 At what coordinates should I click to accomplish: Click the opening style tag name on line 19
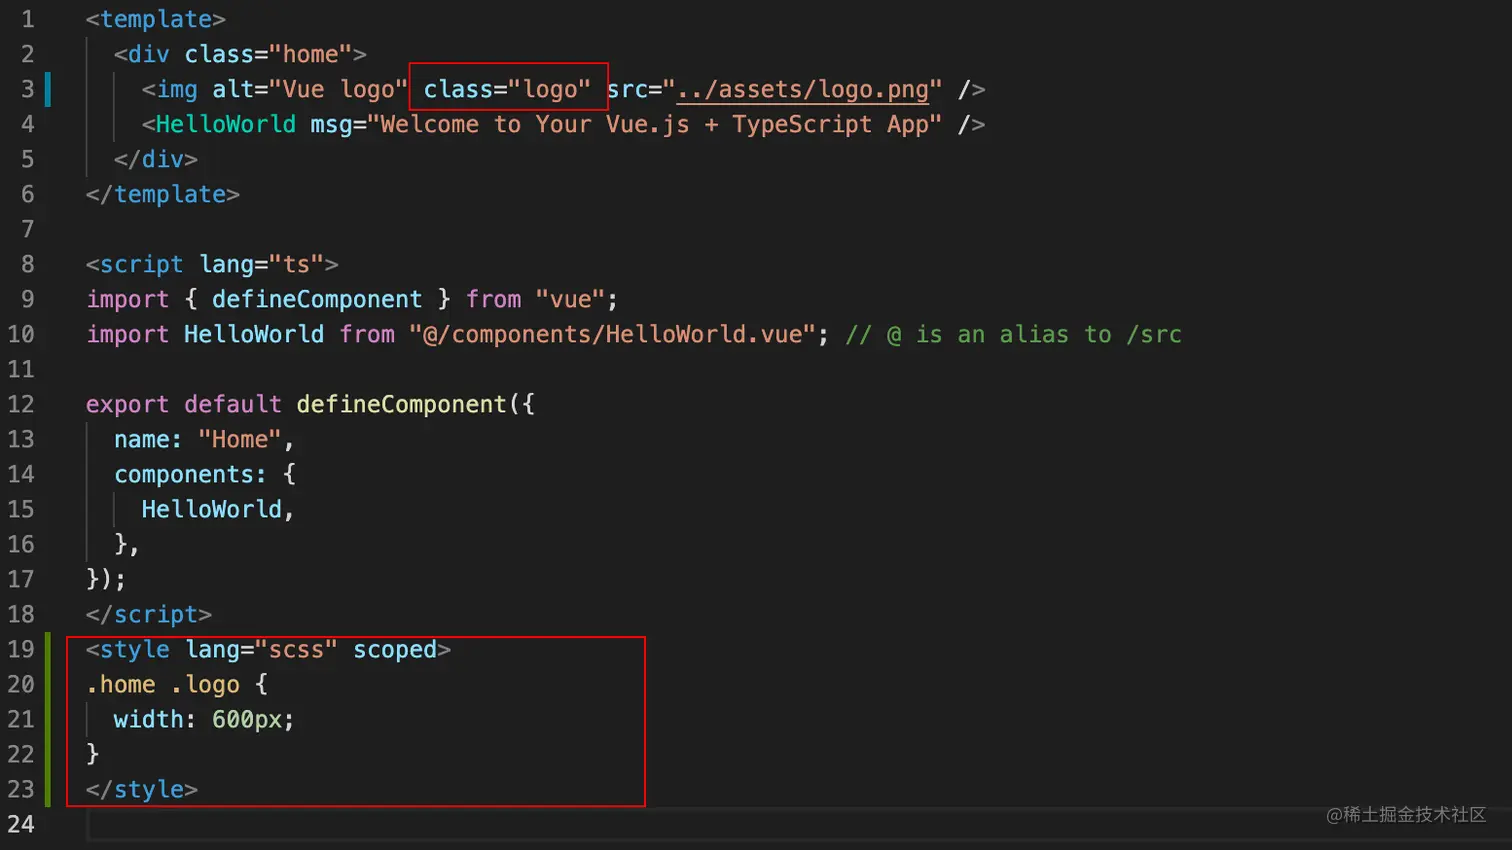click(135, 649)
